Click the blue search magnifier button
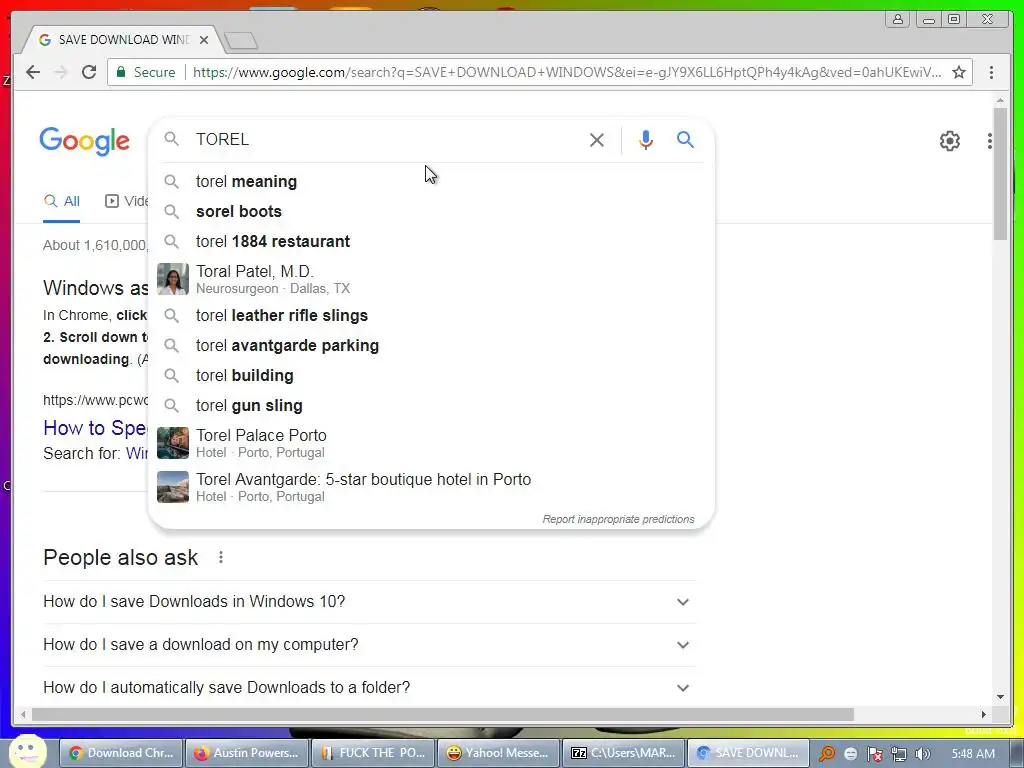The image size is (1024, 768). point(685,139)
